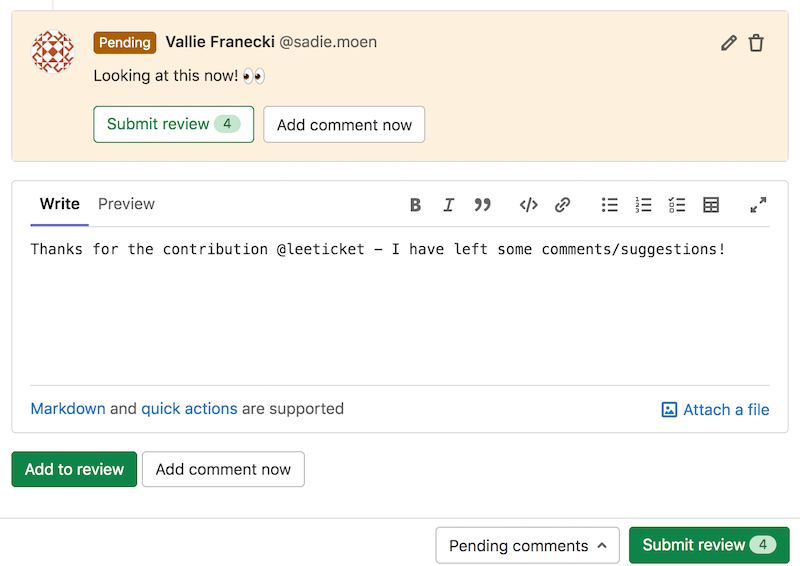Expand the Pending comments dropdown
The height and width of the screenshot is (566, 800).
527,545
